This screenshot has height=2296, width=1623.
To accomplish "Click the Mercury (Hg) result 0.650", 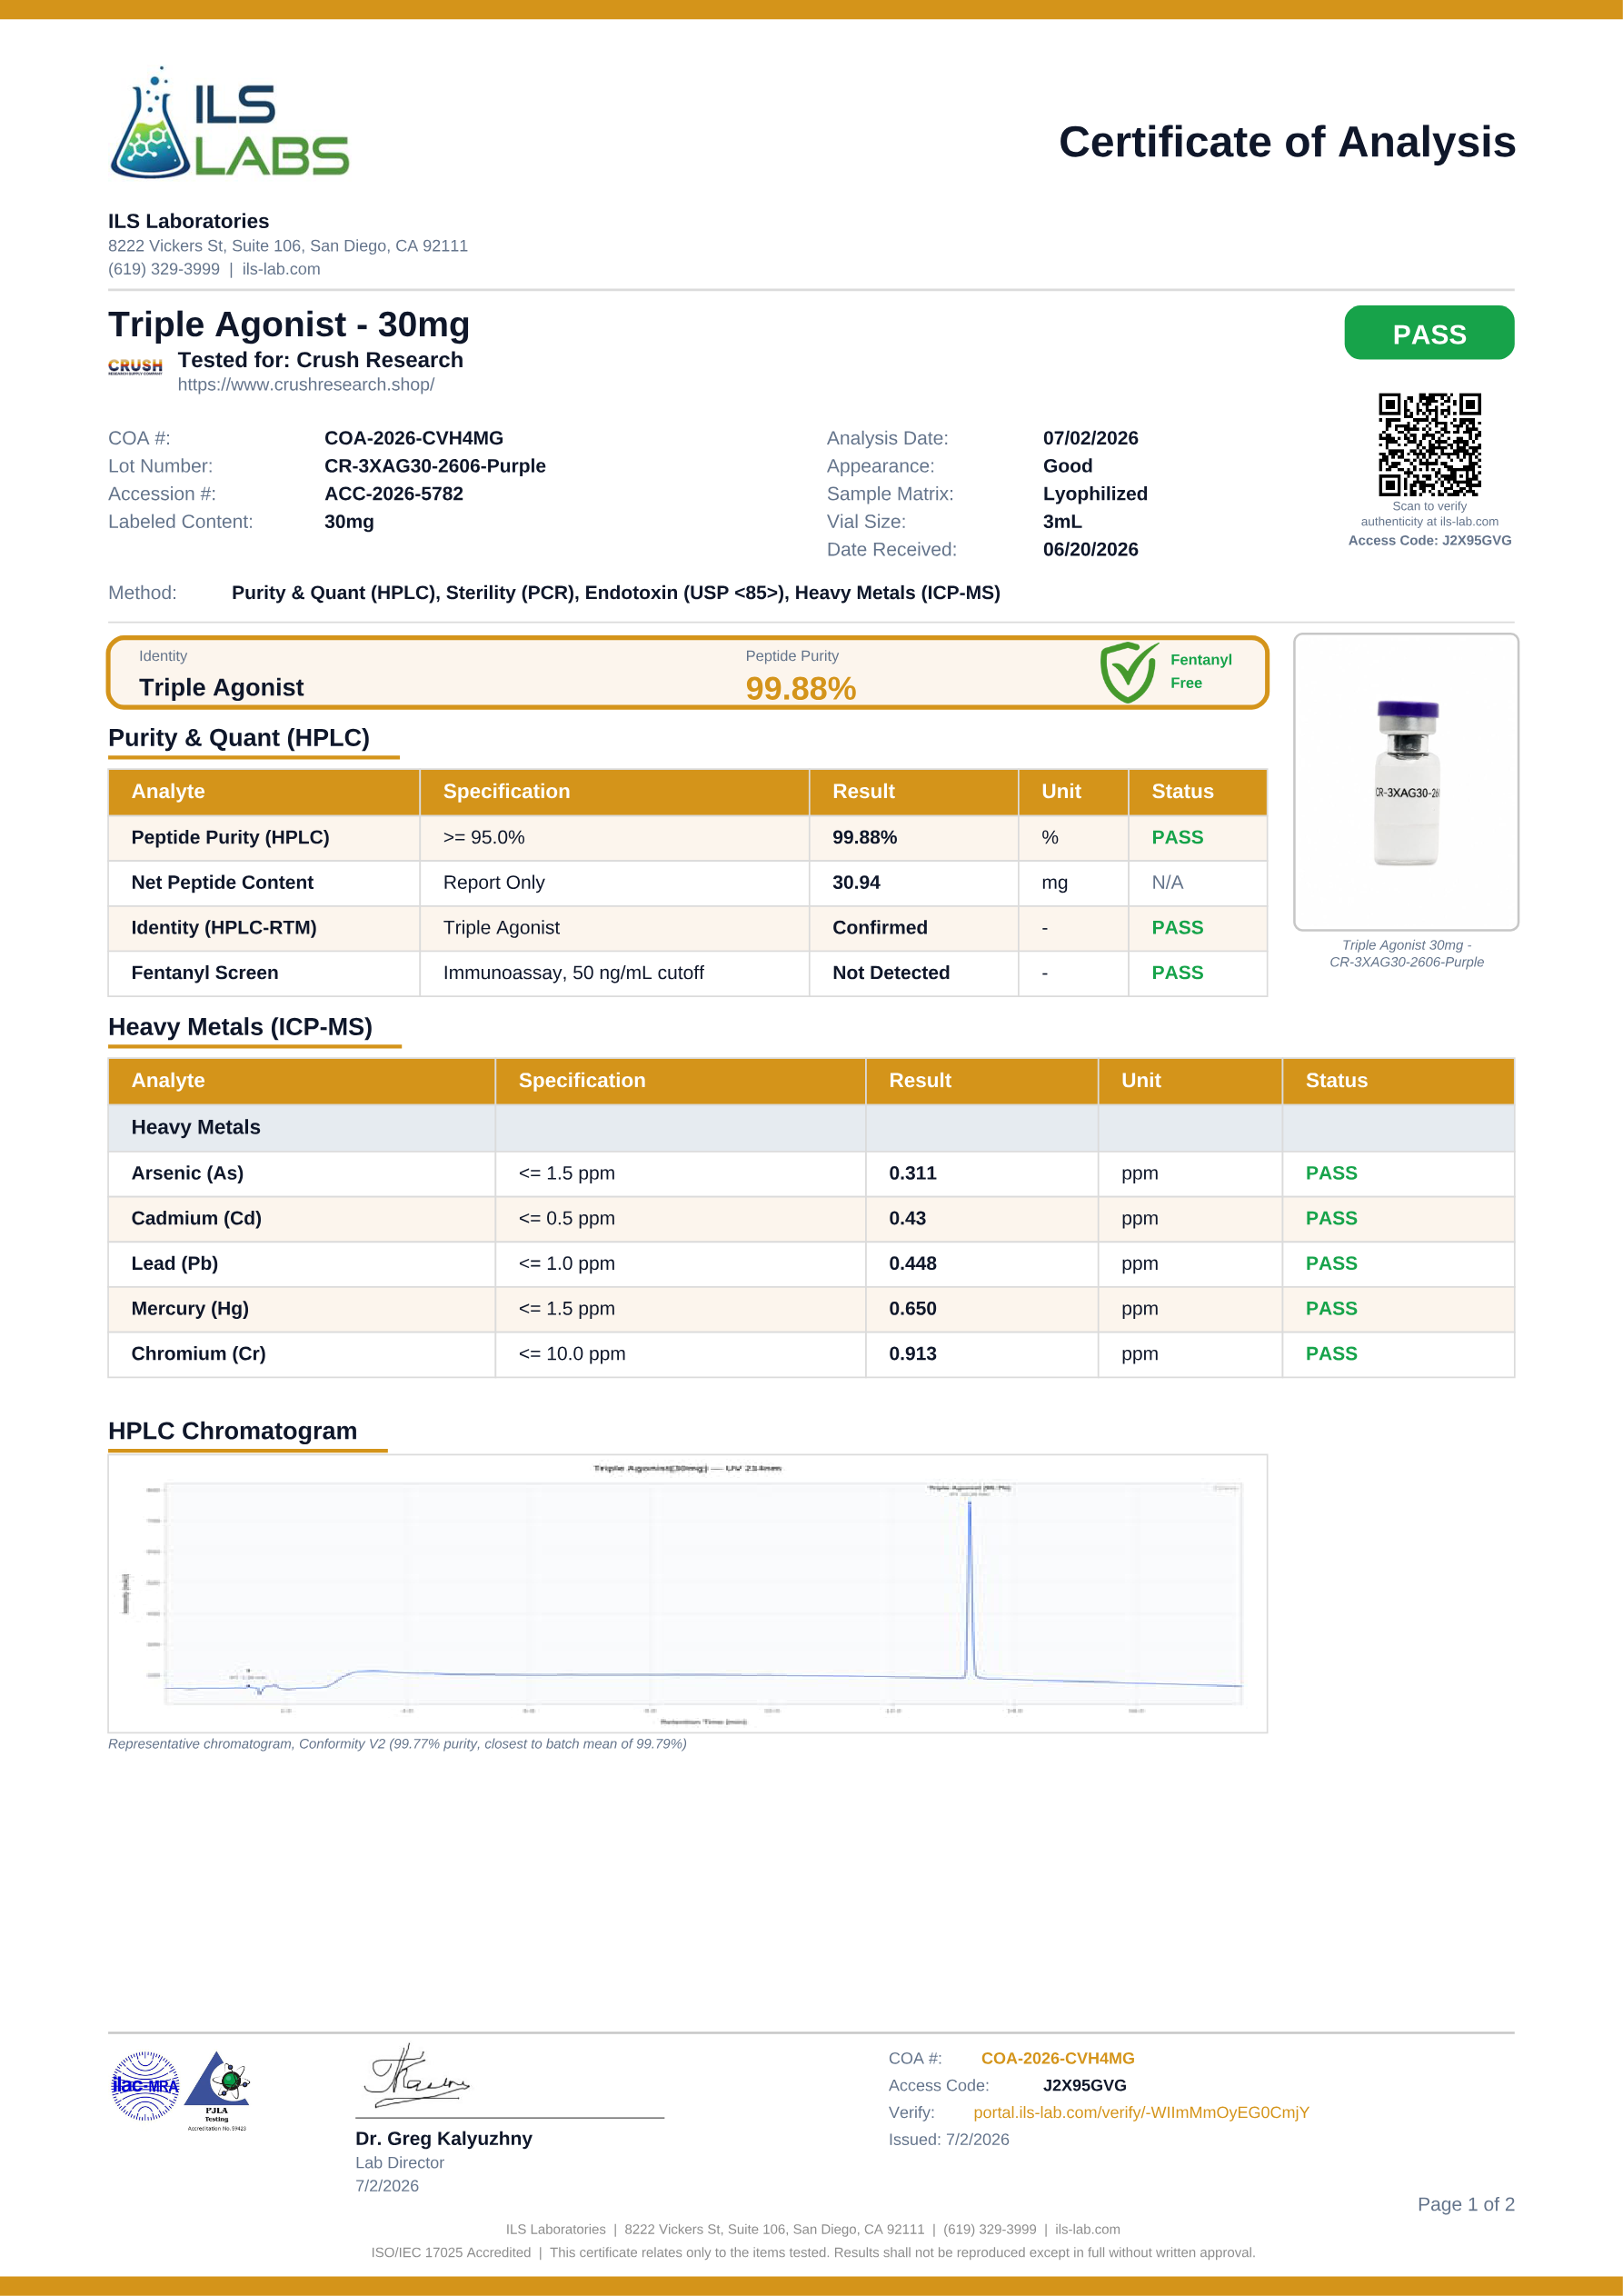I will pyautogui.click(x=913, y=1308).
